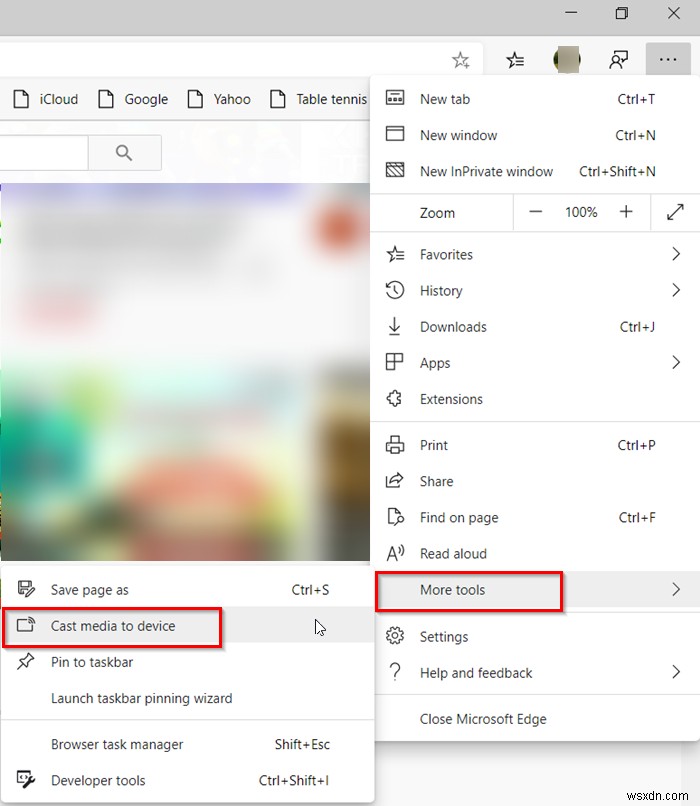Image resolution: width=700 pixels, height=806 pixels.
Task: Click the Read aloud icon
Action: coord(395,554)
